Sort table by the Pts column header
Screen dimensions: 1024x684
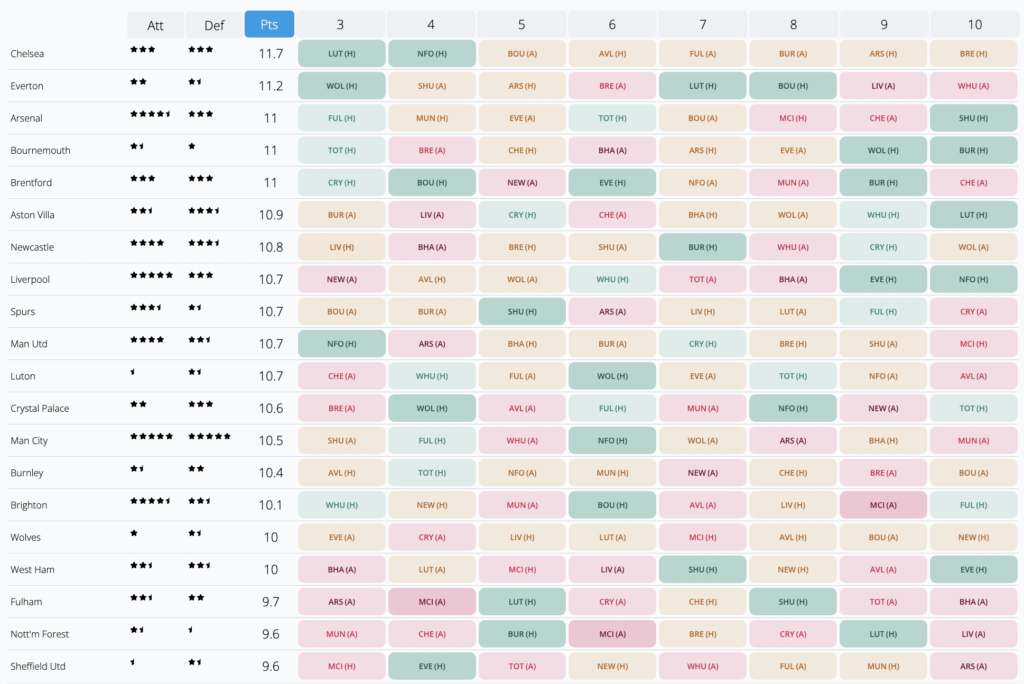[x=269, y=24]
